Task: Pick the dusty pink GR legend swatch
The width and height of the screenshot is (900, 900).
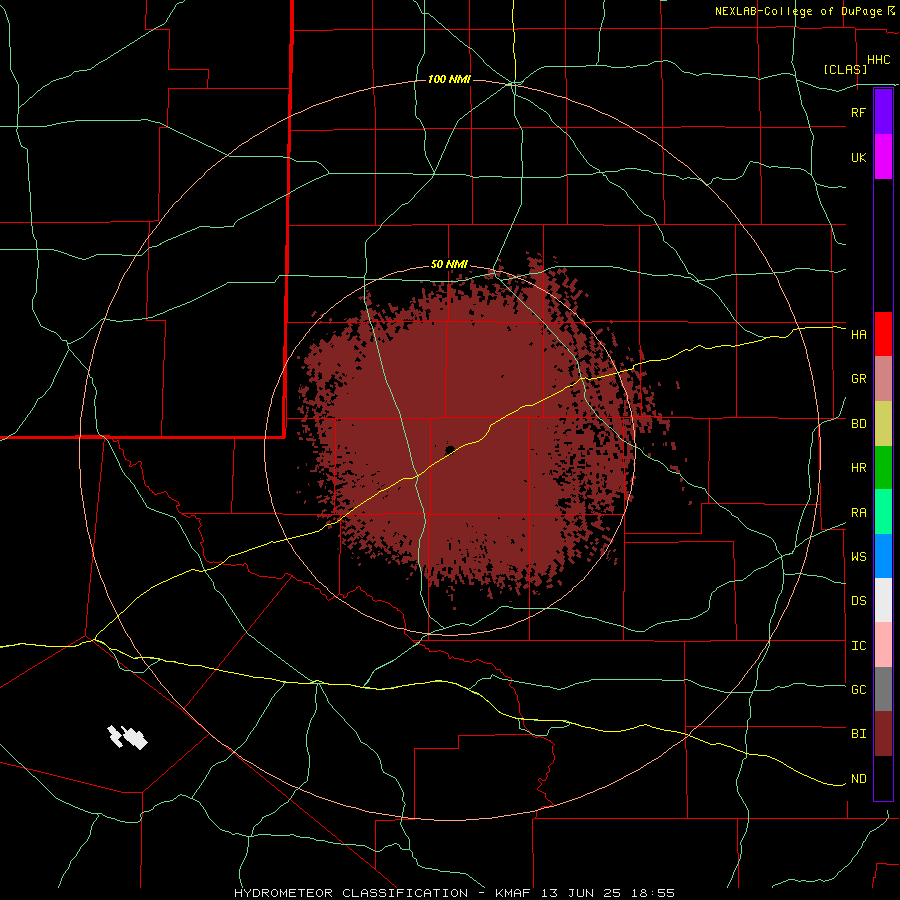Action: tap(883, 379)
